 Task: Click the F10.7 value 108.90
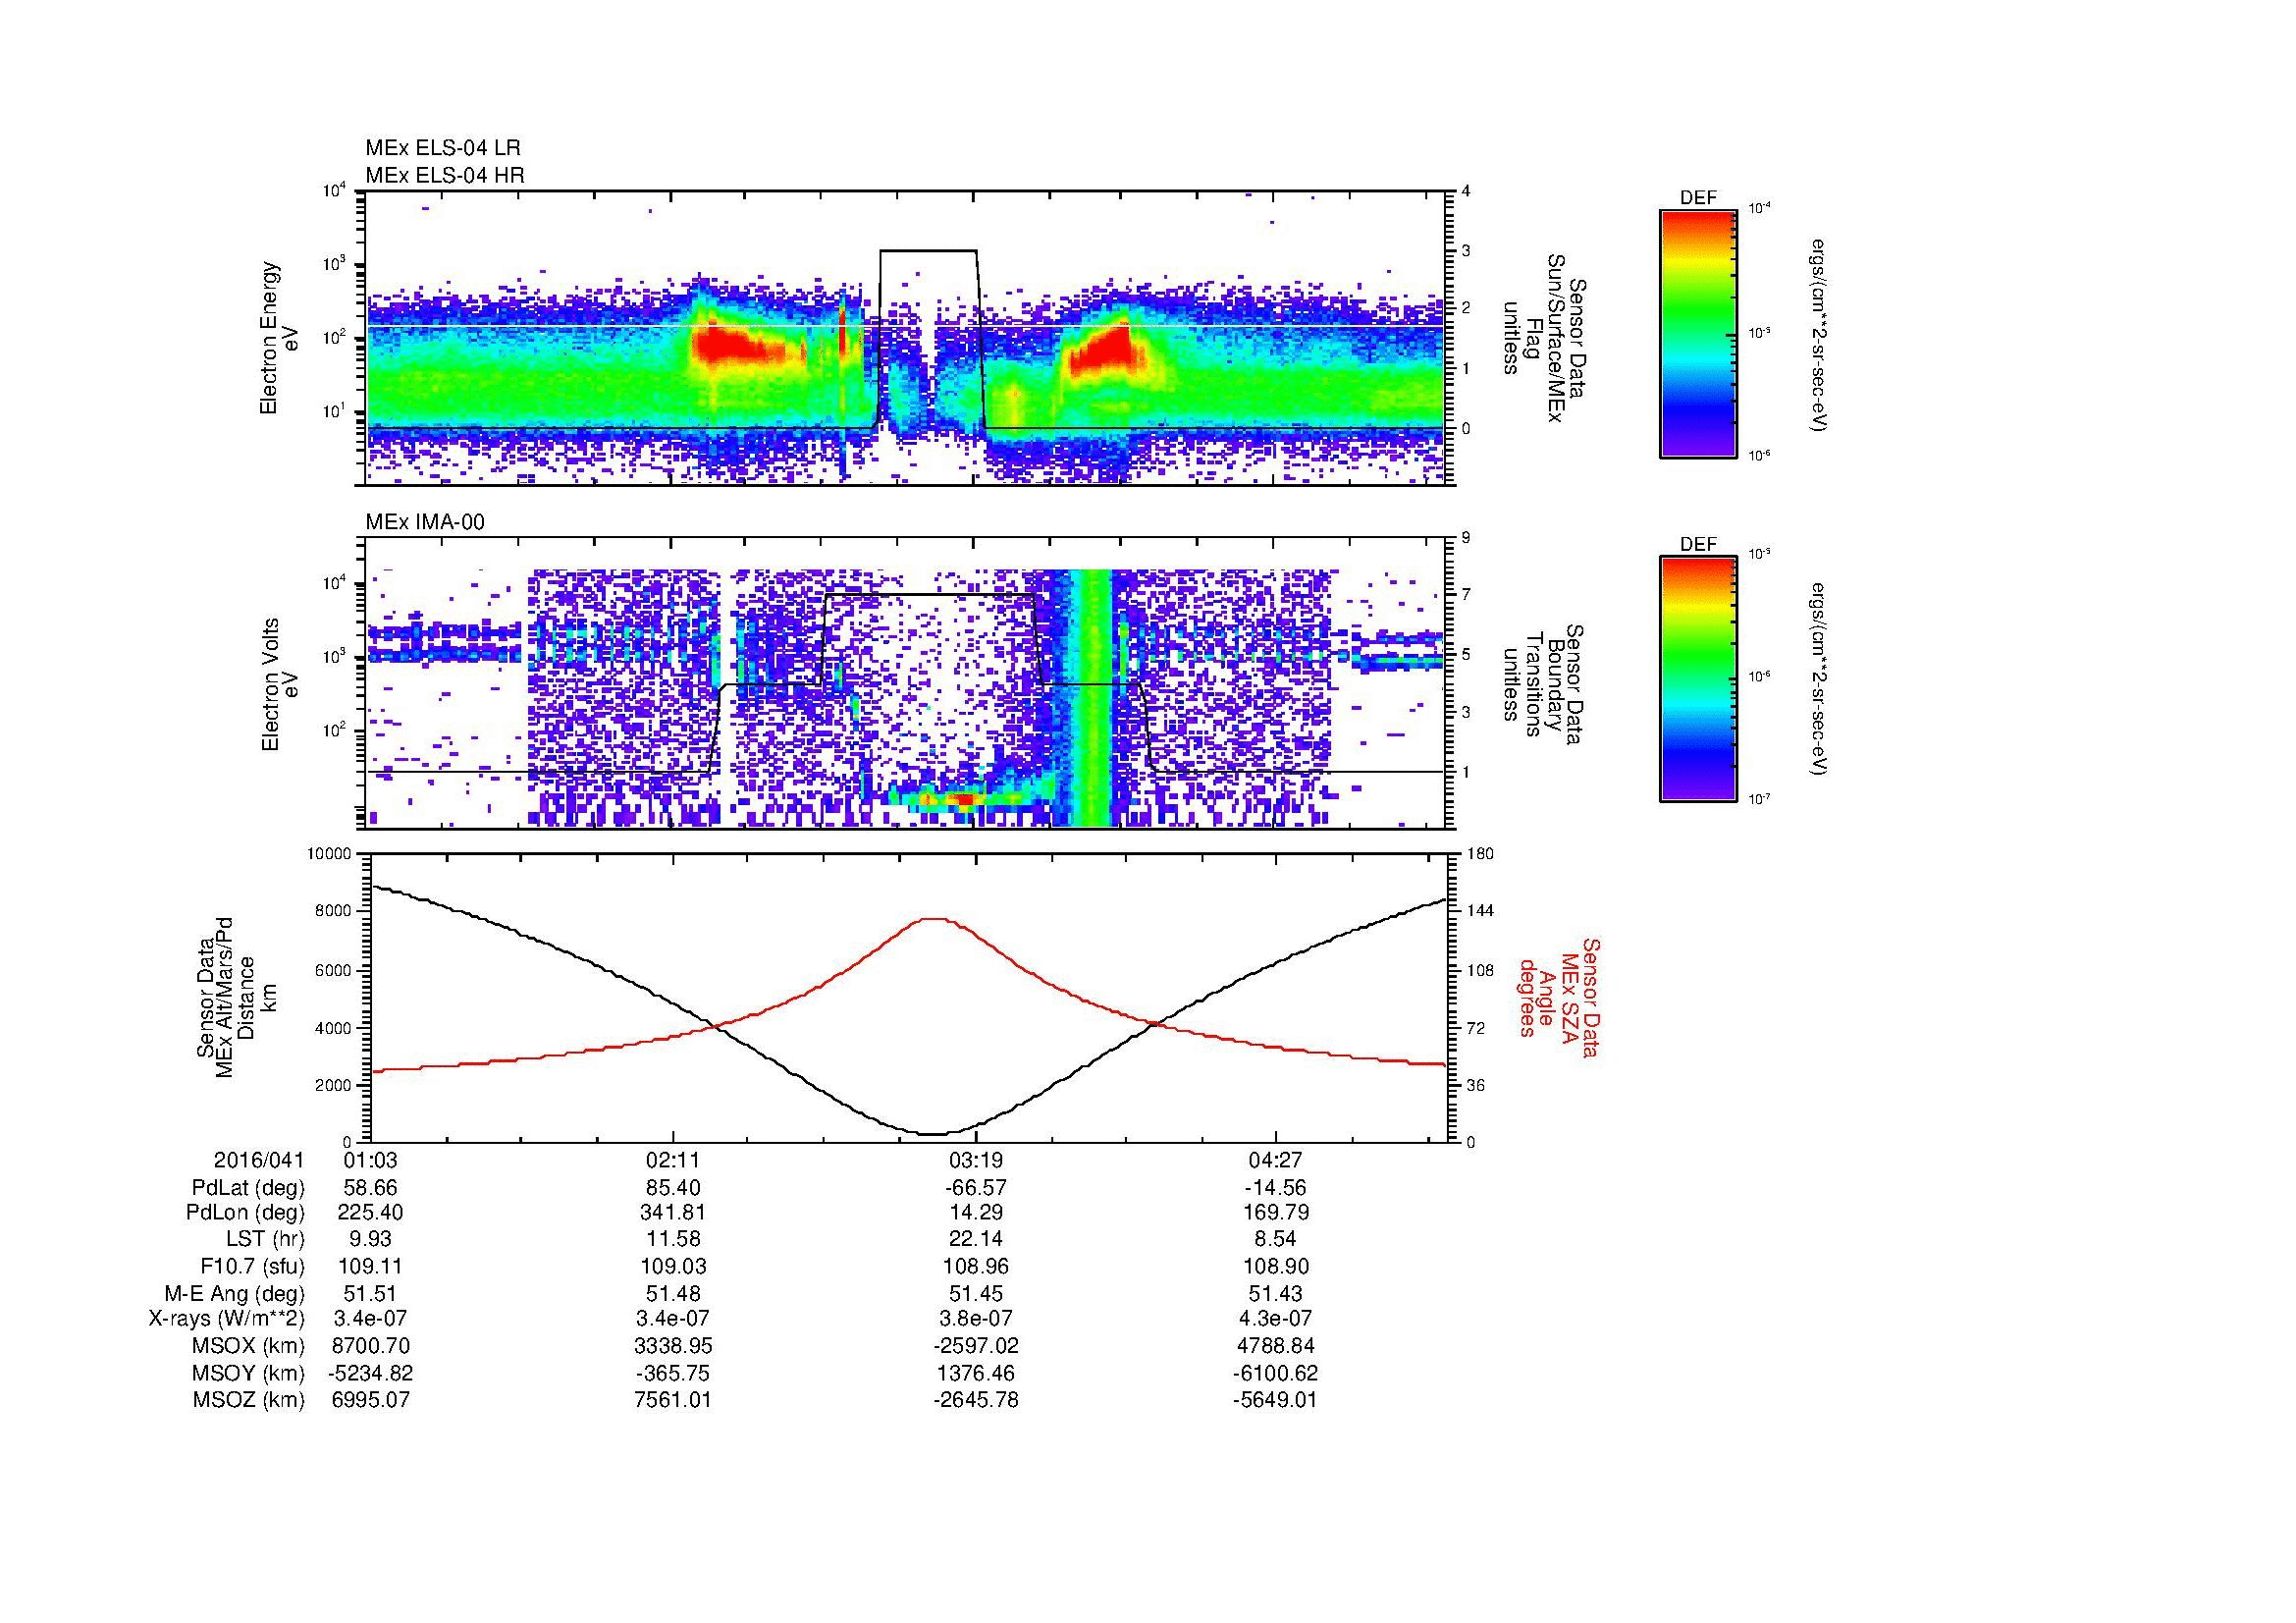[x=1276, y=1266]
